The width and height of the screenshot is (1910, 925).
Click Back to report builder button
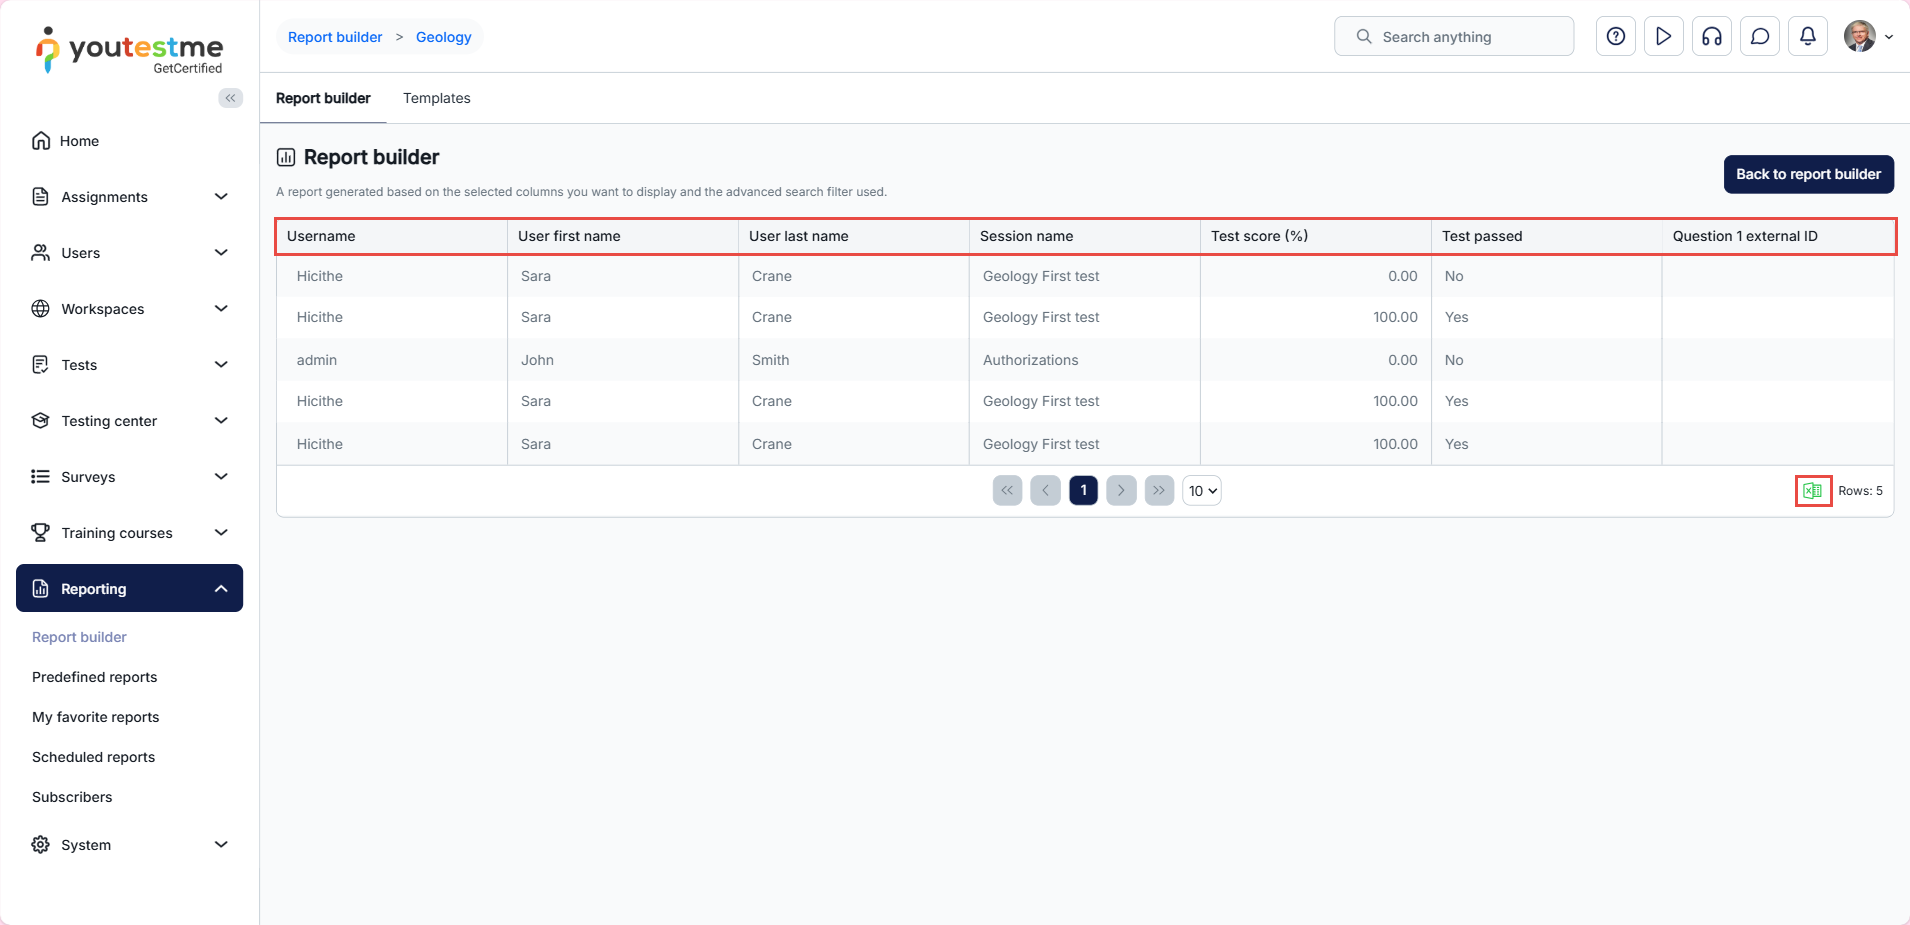point(1807,174)
